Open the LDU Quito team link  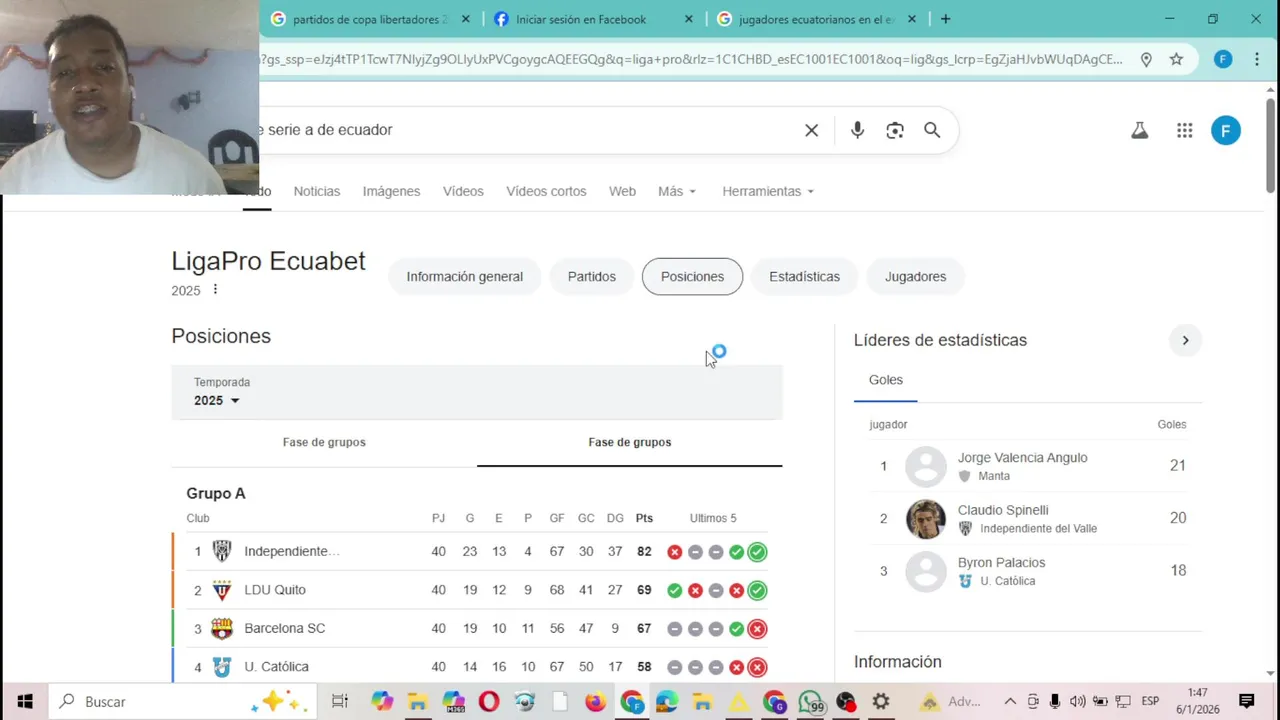275,590
